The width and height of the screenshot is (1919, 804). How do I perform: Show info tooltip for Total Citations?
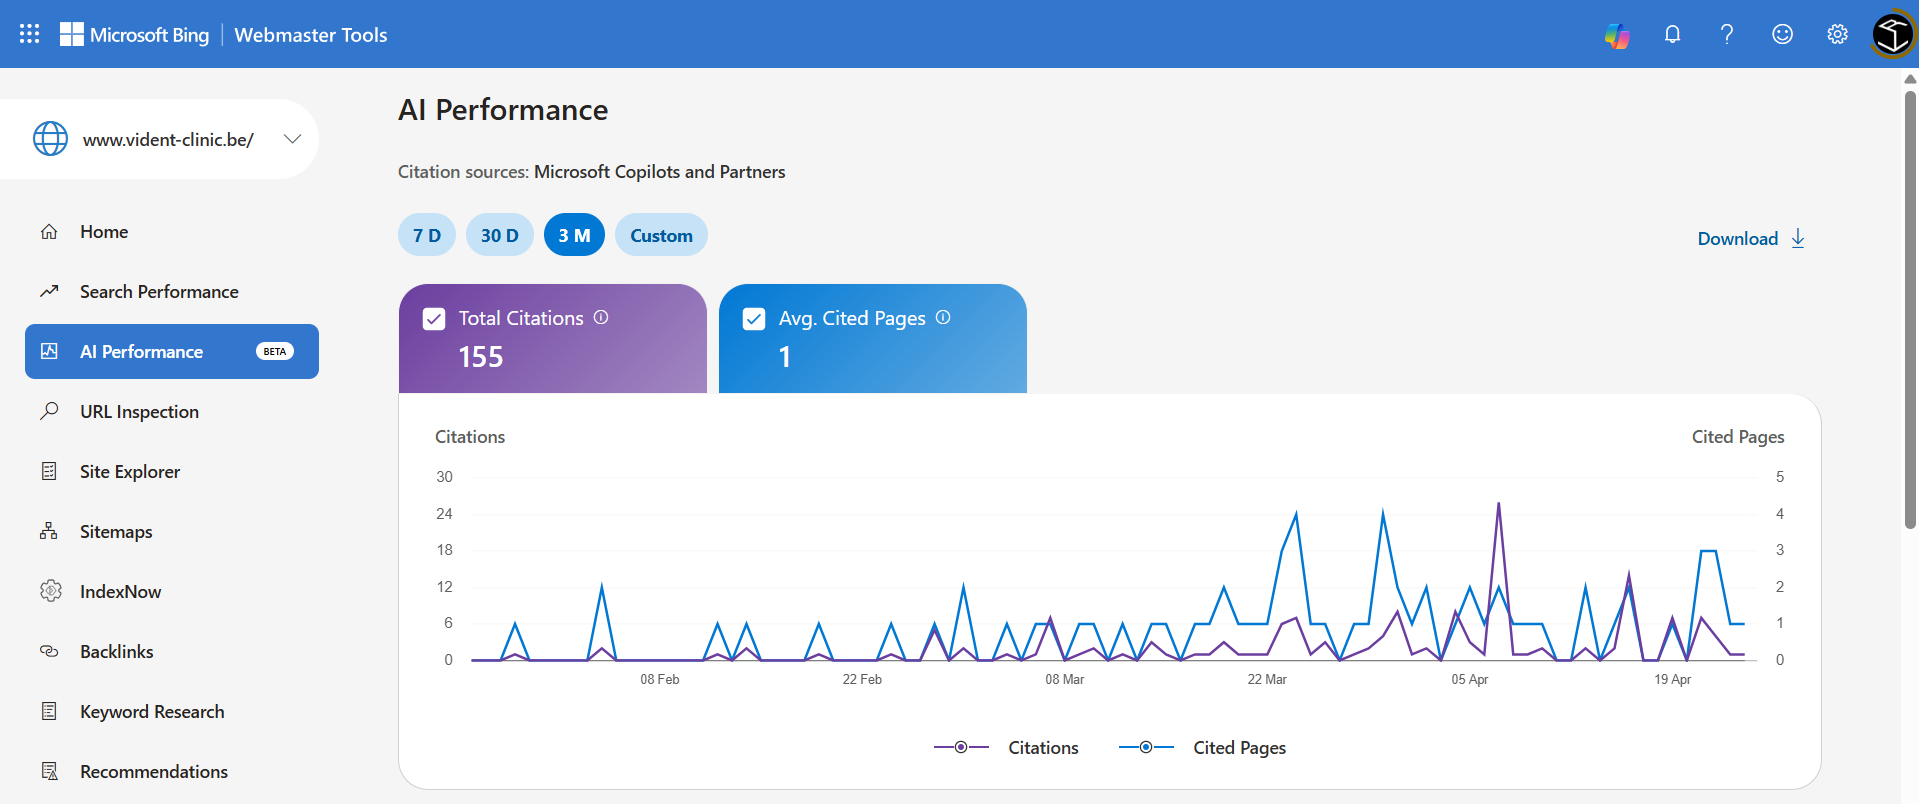601,317
